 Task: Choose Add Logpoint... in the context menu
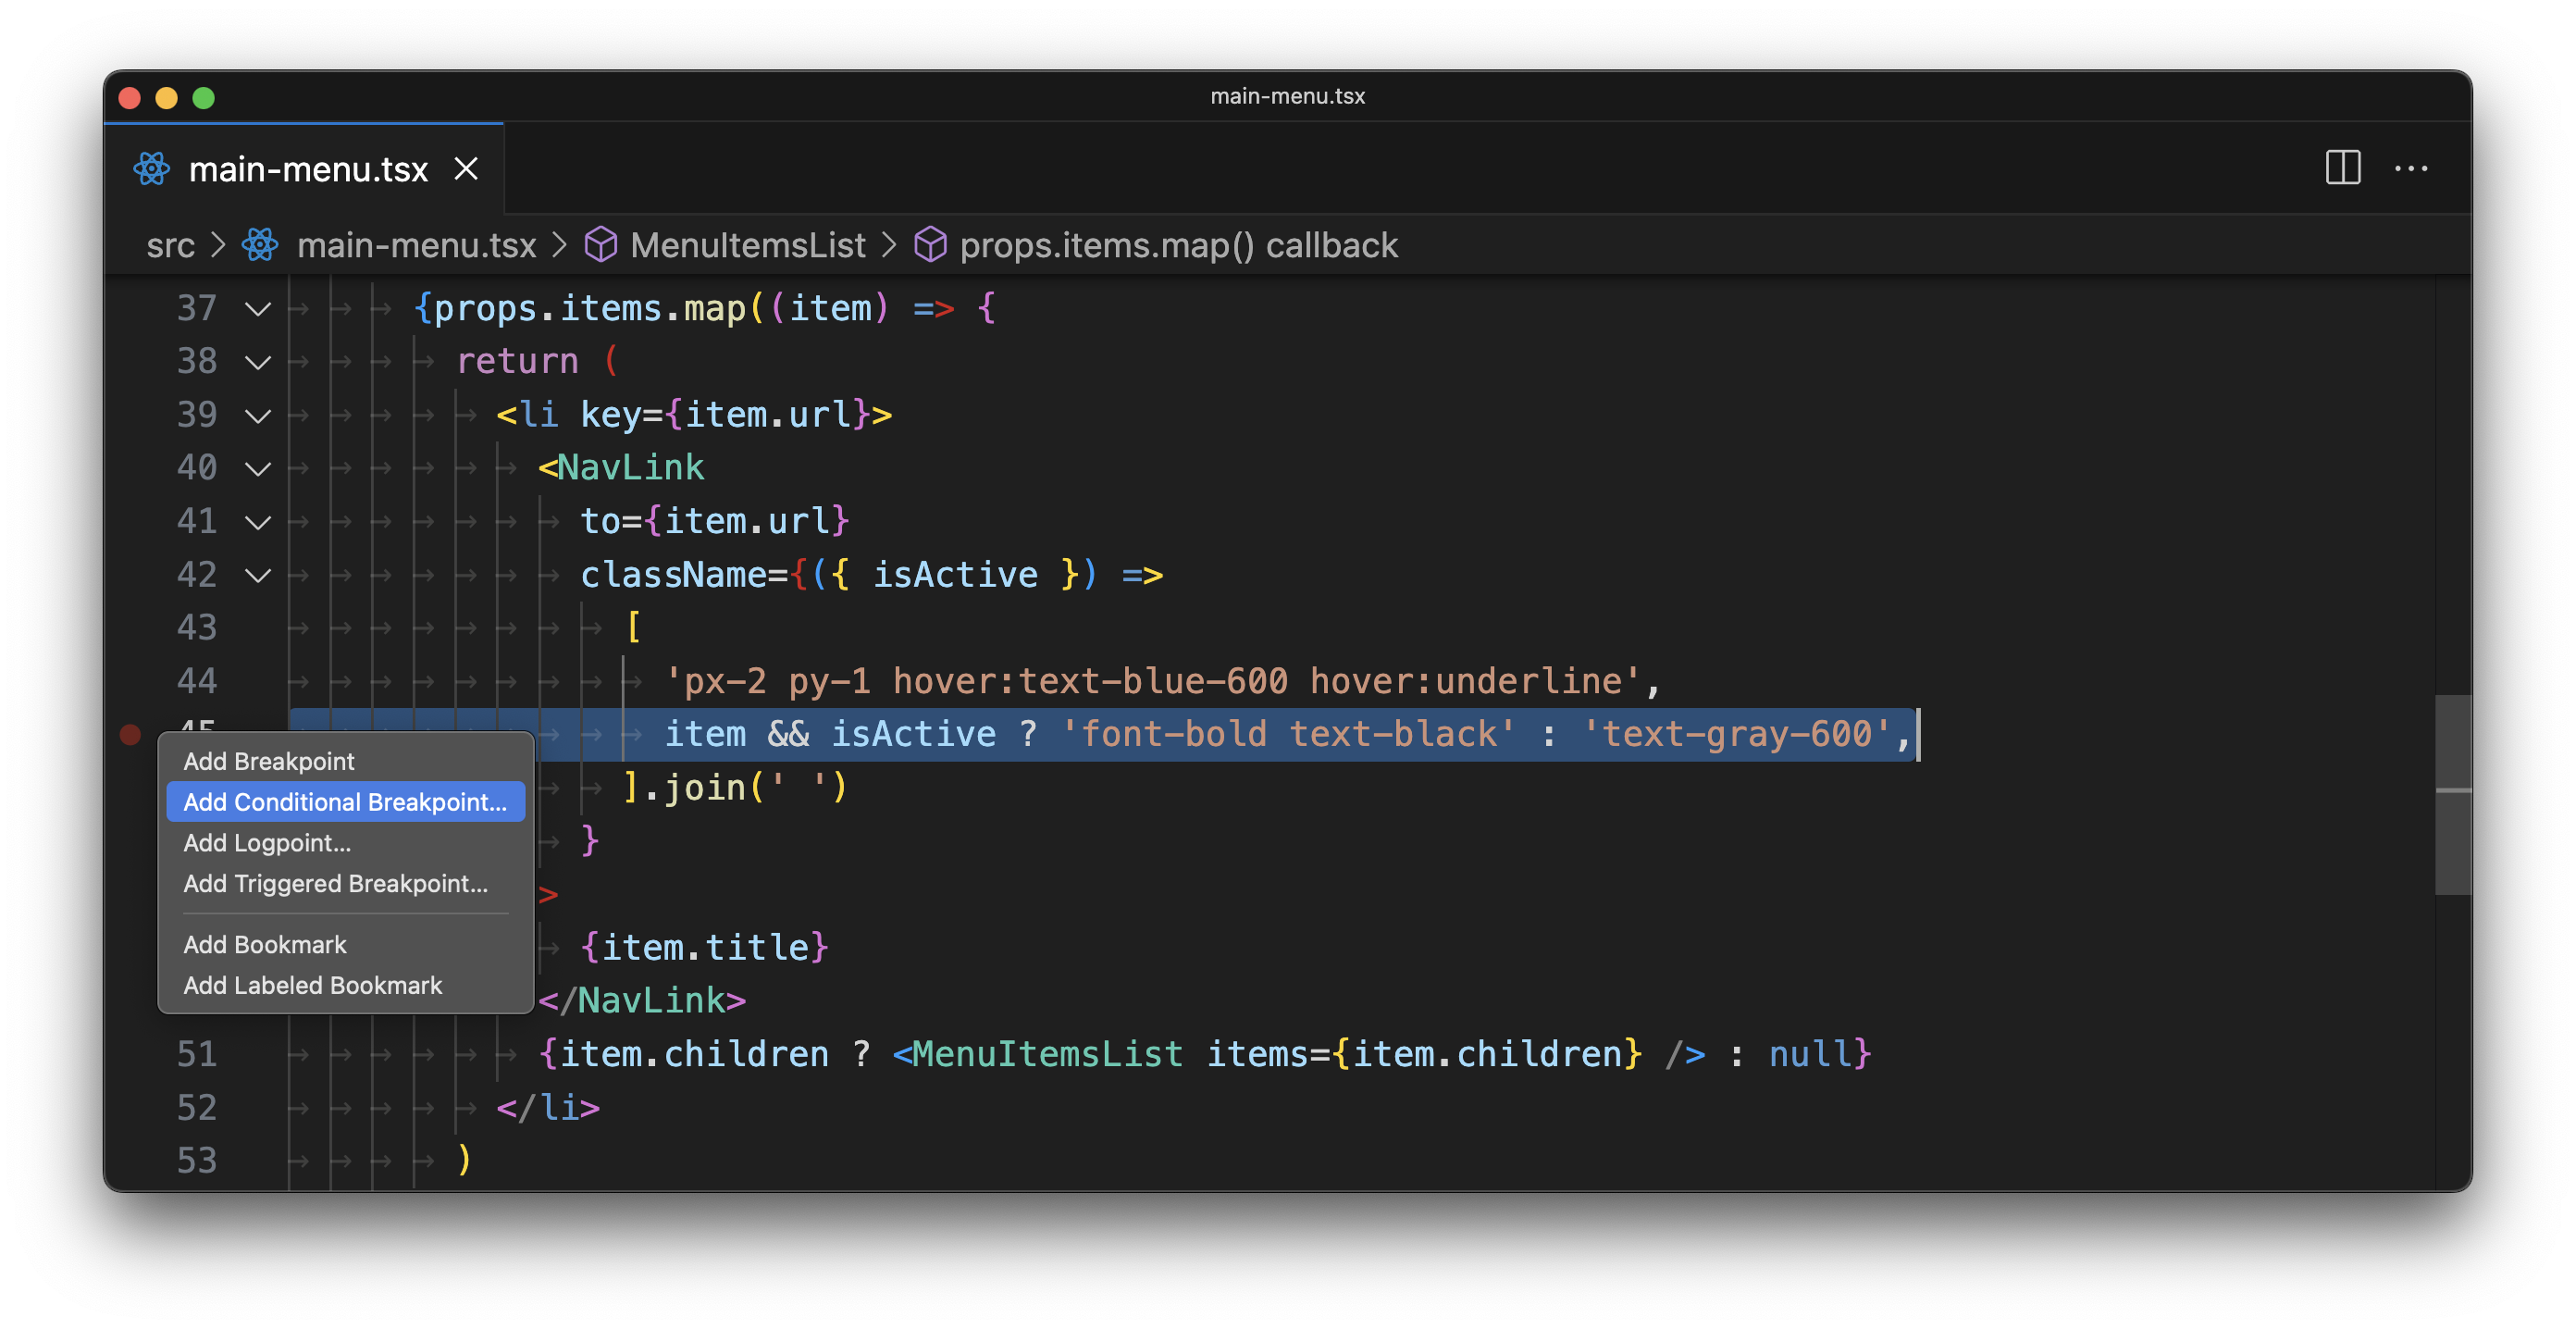point(346,843)
